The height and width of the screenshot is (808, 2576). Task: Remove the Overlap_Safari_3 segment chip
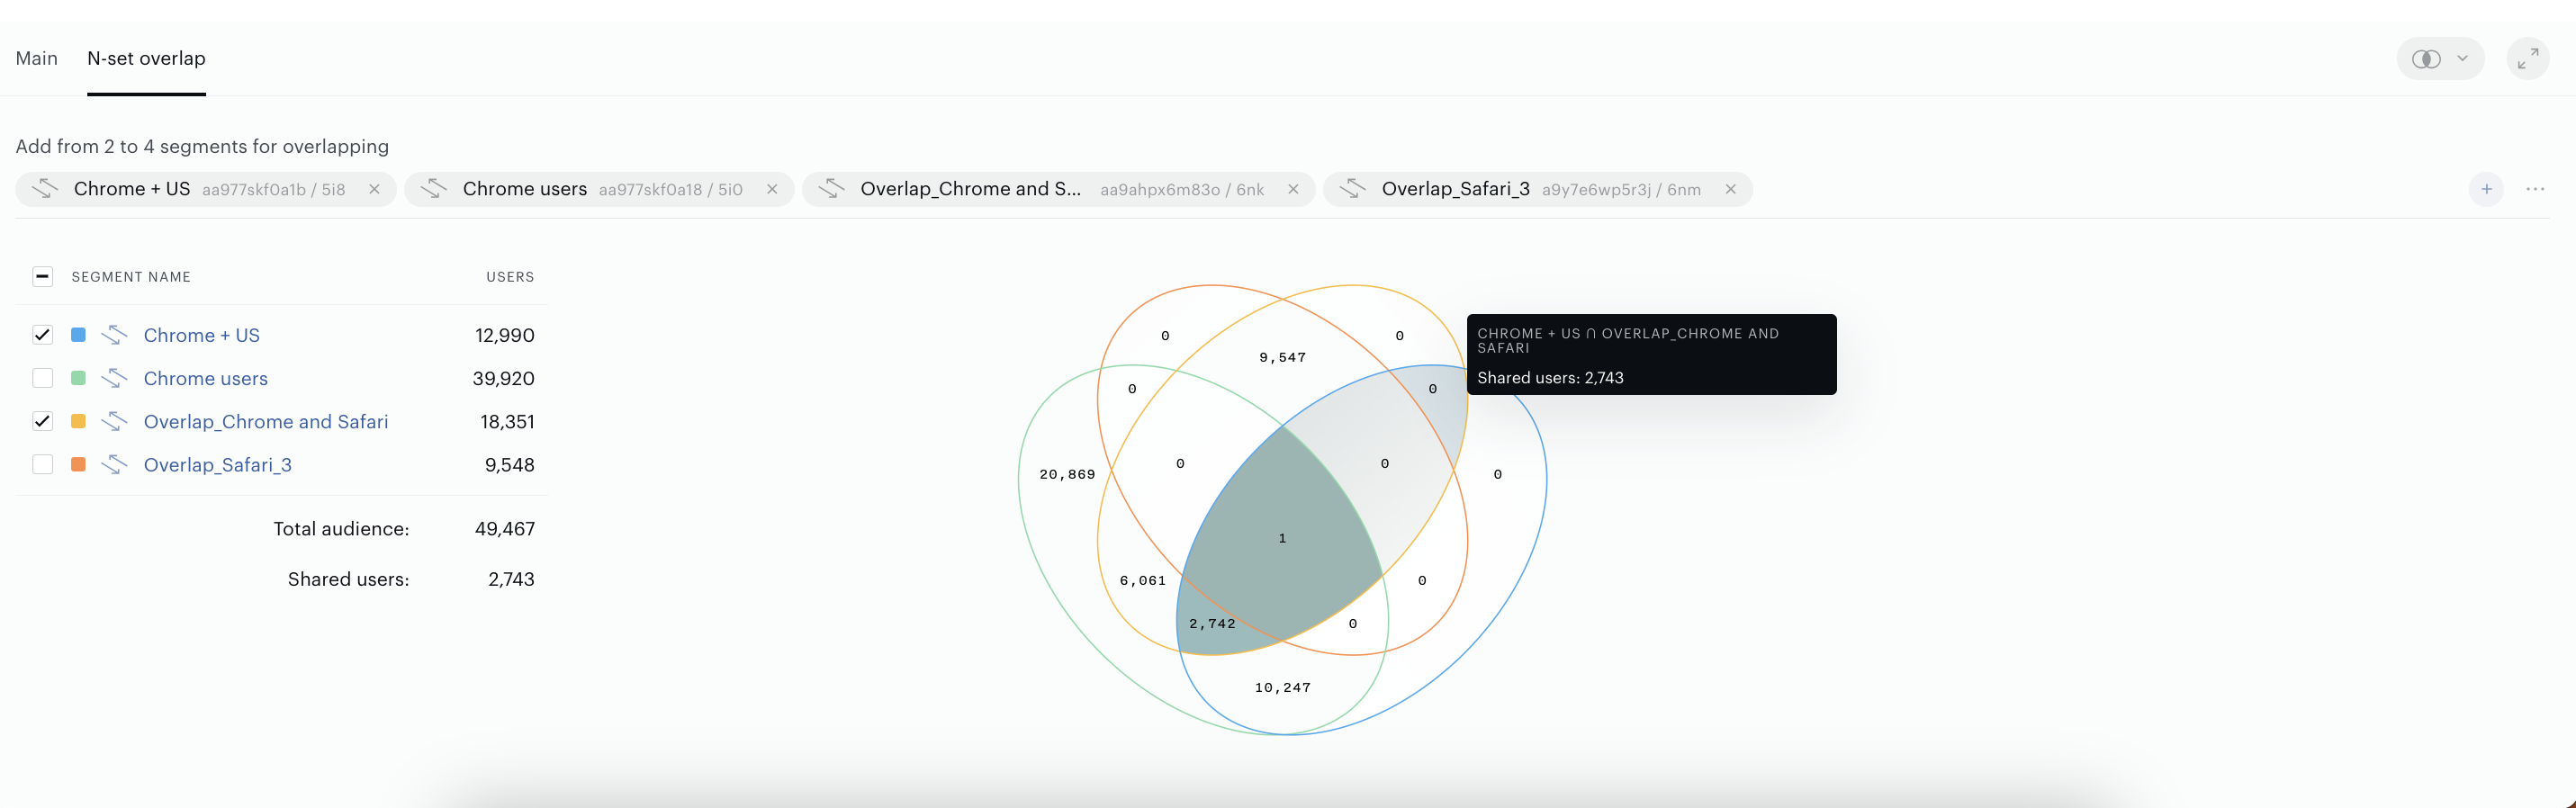tap(1730, 189)
